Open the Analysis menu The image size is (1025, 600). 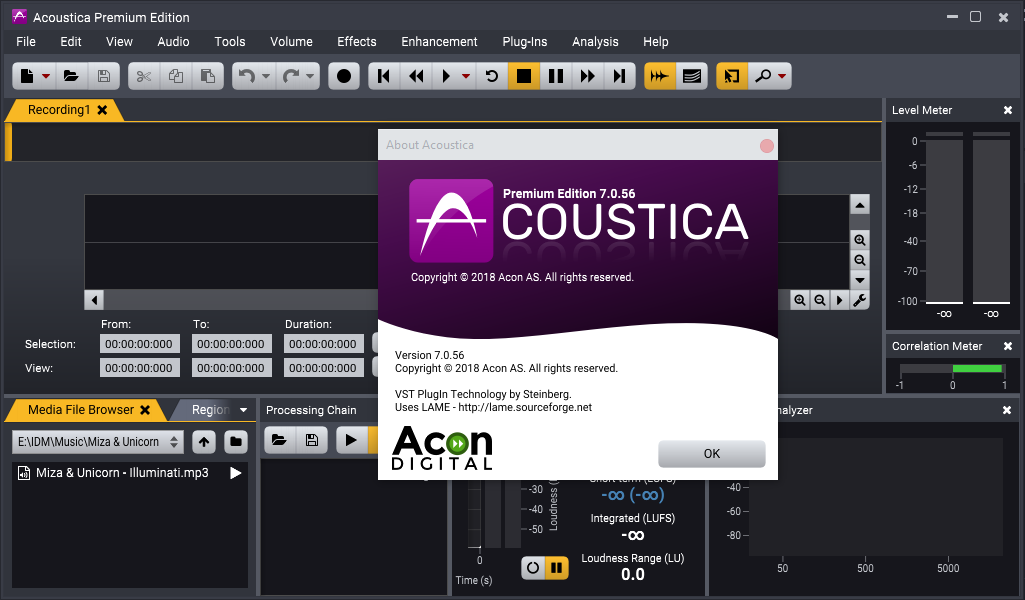[x=595, y=42]
